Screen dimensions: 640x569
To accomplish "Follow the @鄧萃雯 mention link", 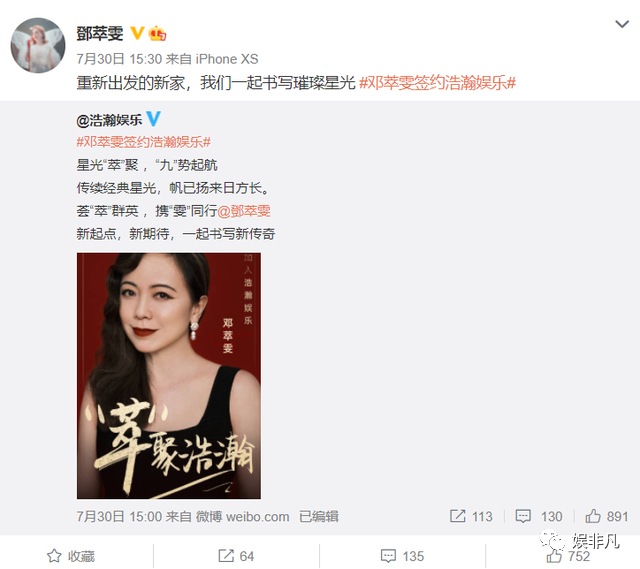I will [x=244, y=211].
